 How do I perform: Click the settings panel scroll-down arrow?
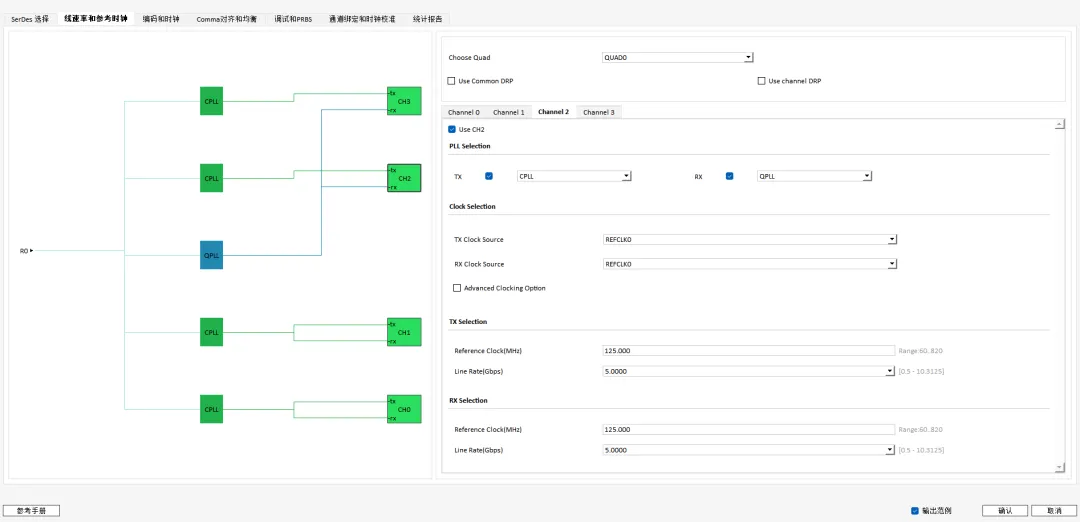tap(1059, 468)
